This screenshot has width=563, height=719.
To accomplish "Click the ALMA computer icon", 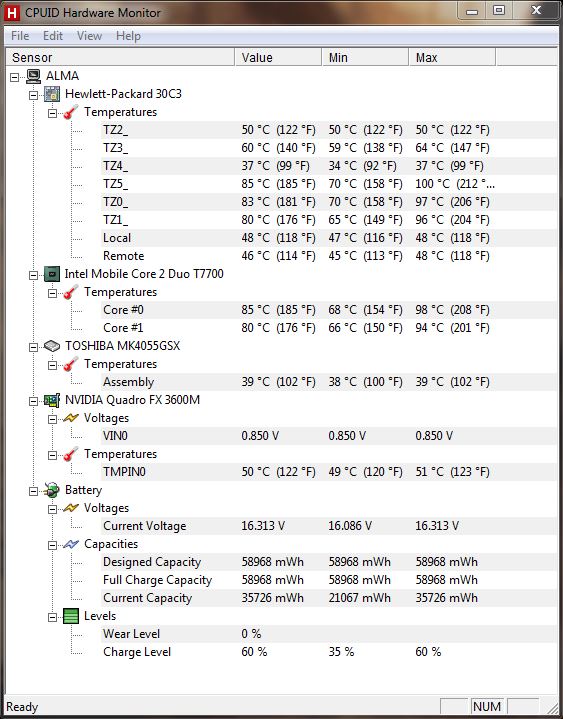I will 33,76.
